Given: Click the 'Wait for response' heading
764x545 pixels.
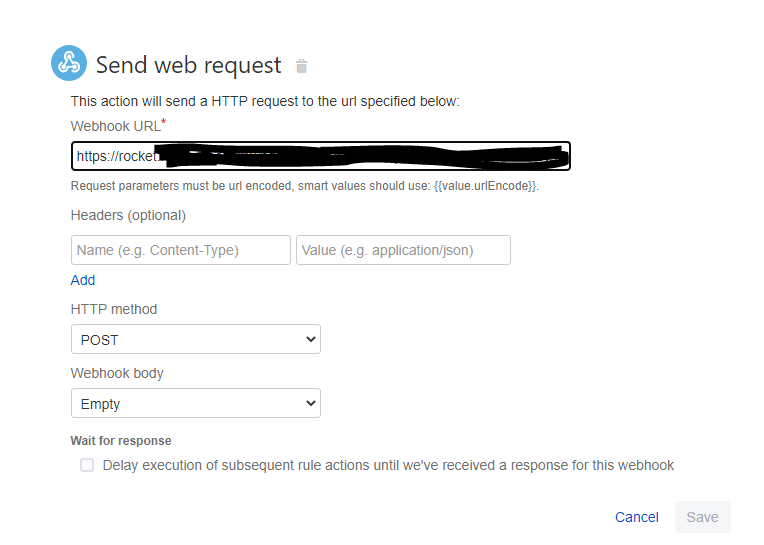Looking at the screenshot, I should point(121,441).
